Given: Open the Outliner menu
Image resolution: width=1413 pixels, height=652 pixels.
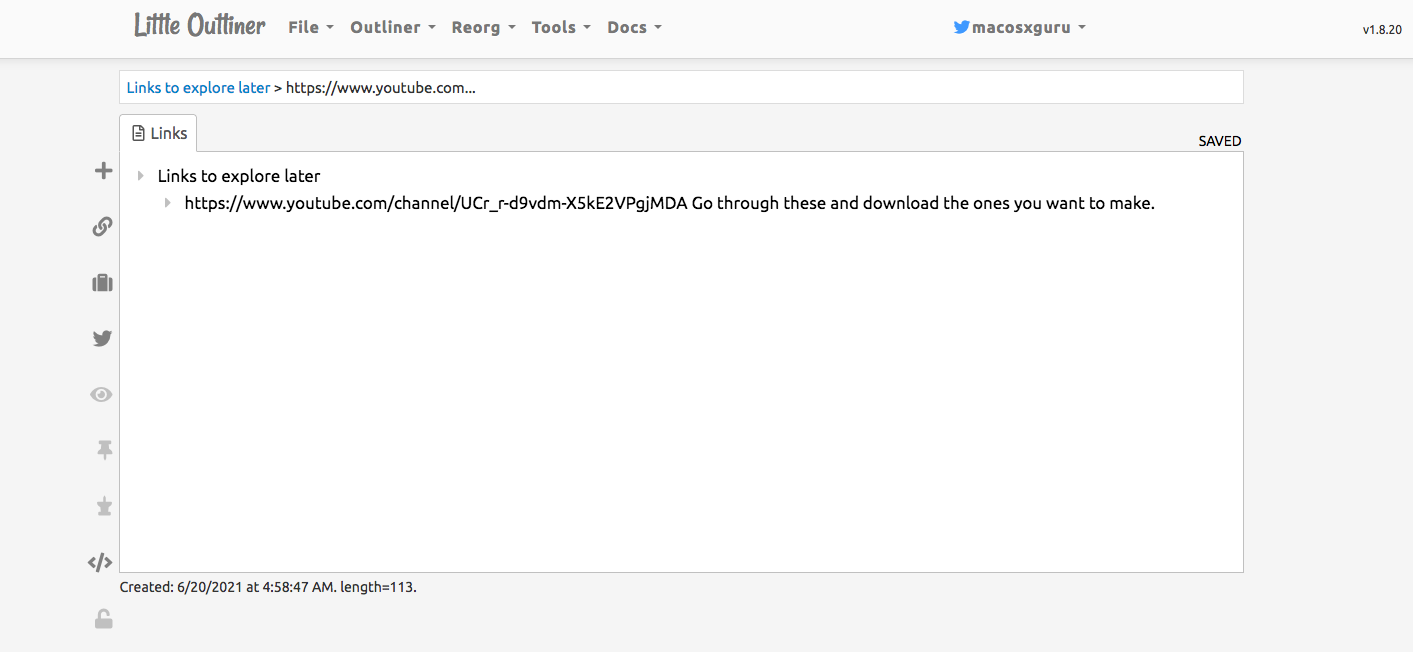Looking at the screenshot, I should pos(393,28).
